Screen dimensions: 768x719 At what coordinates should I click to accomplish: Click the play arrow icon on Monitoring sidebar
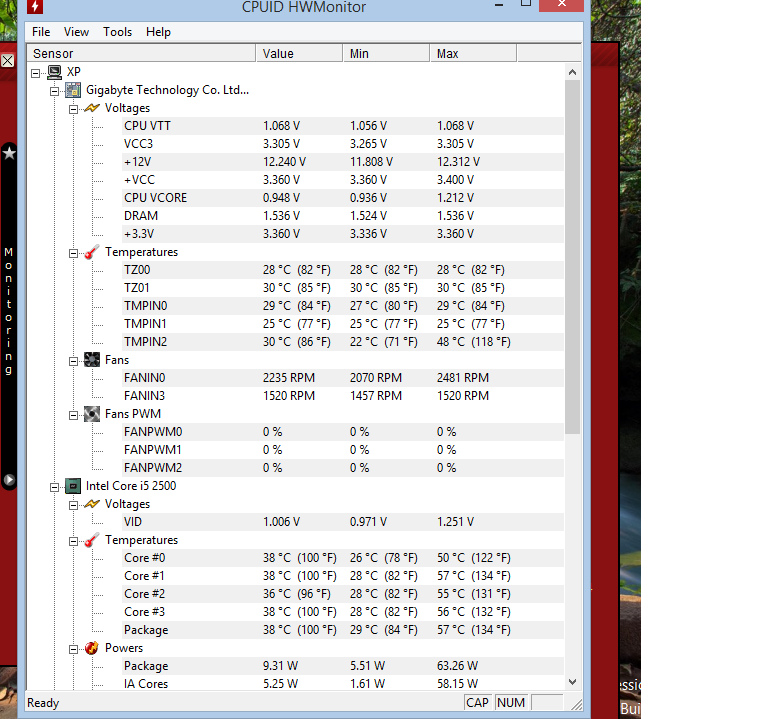click(9, 479)
